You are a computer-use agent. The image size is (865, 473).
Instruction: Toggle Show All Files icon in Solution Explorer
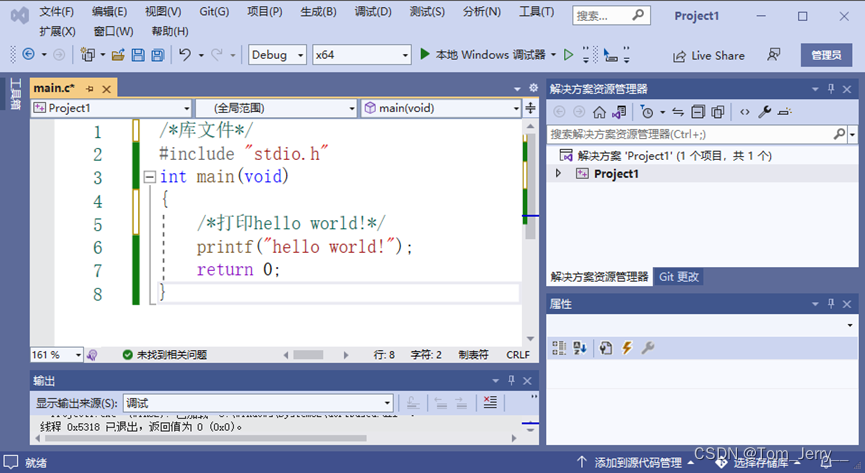(718, 112)
